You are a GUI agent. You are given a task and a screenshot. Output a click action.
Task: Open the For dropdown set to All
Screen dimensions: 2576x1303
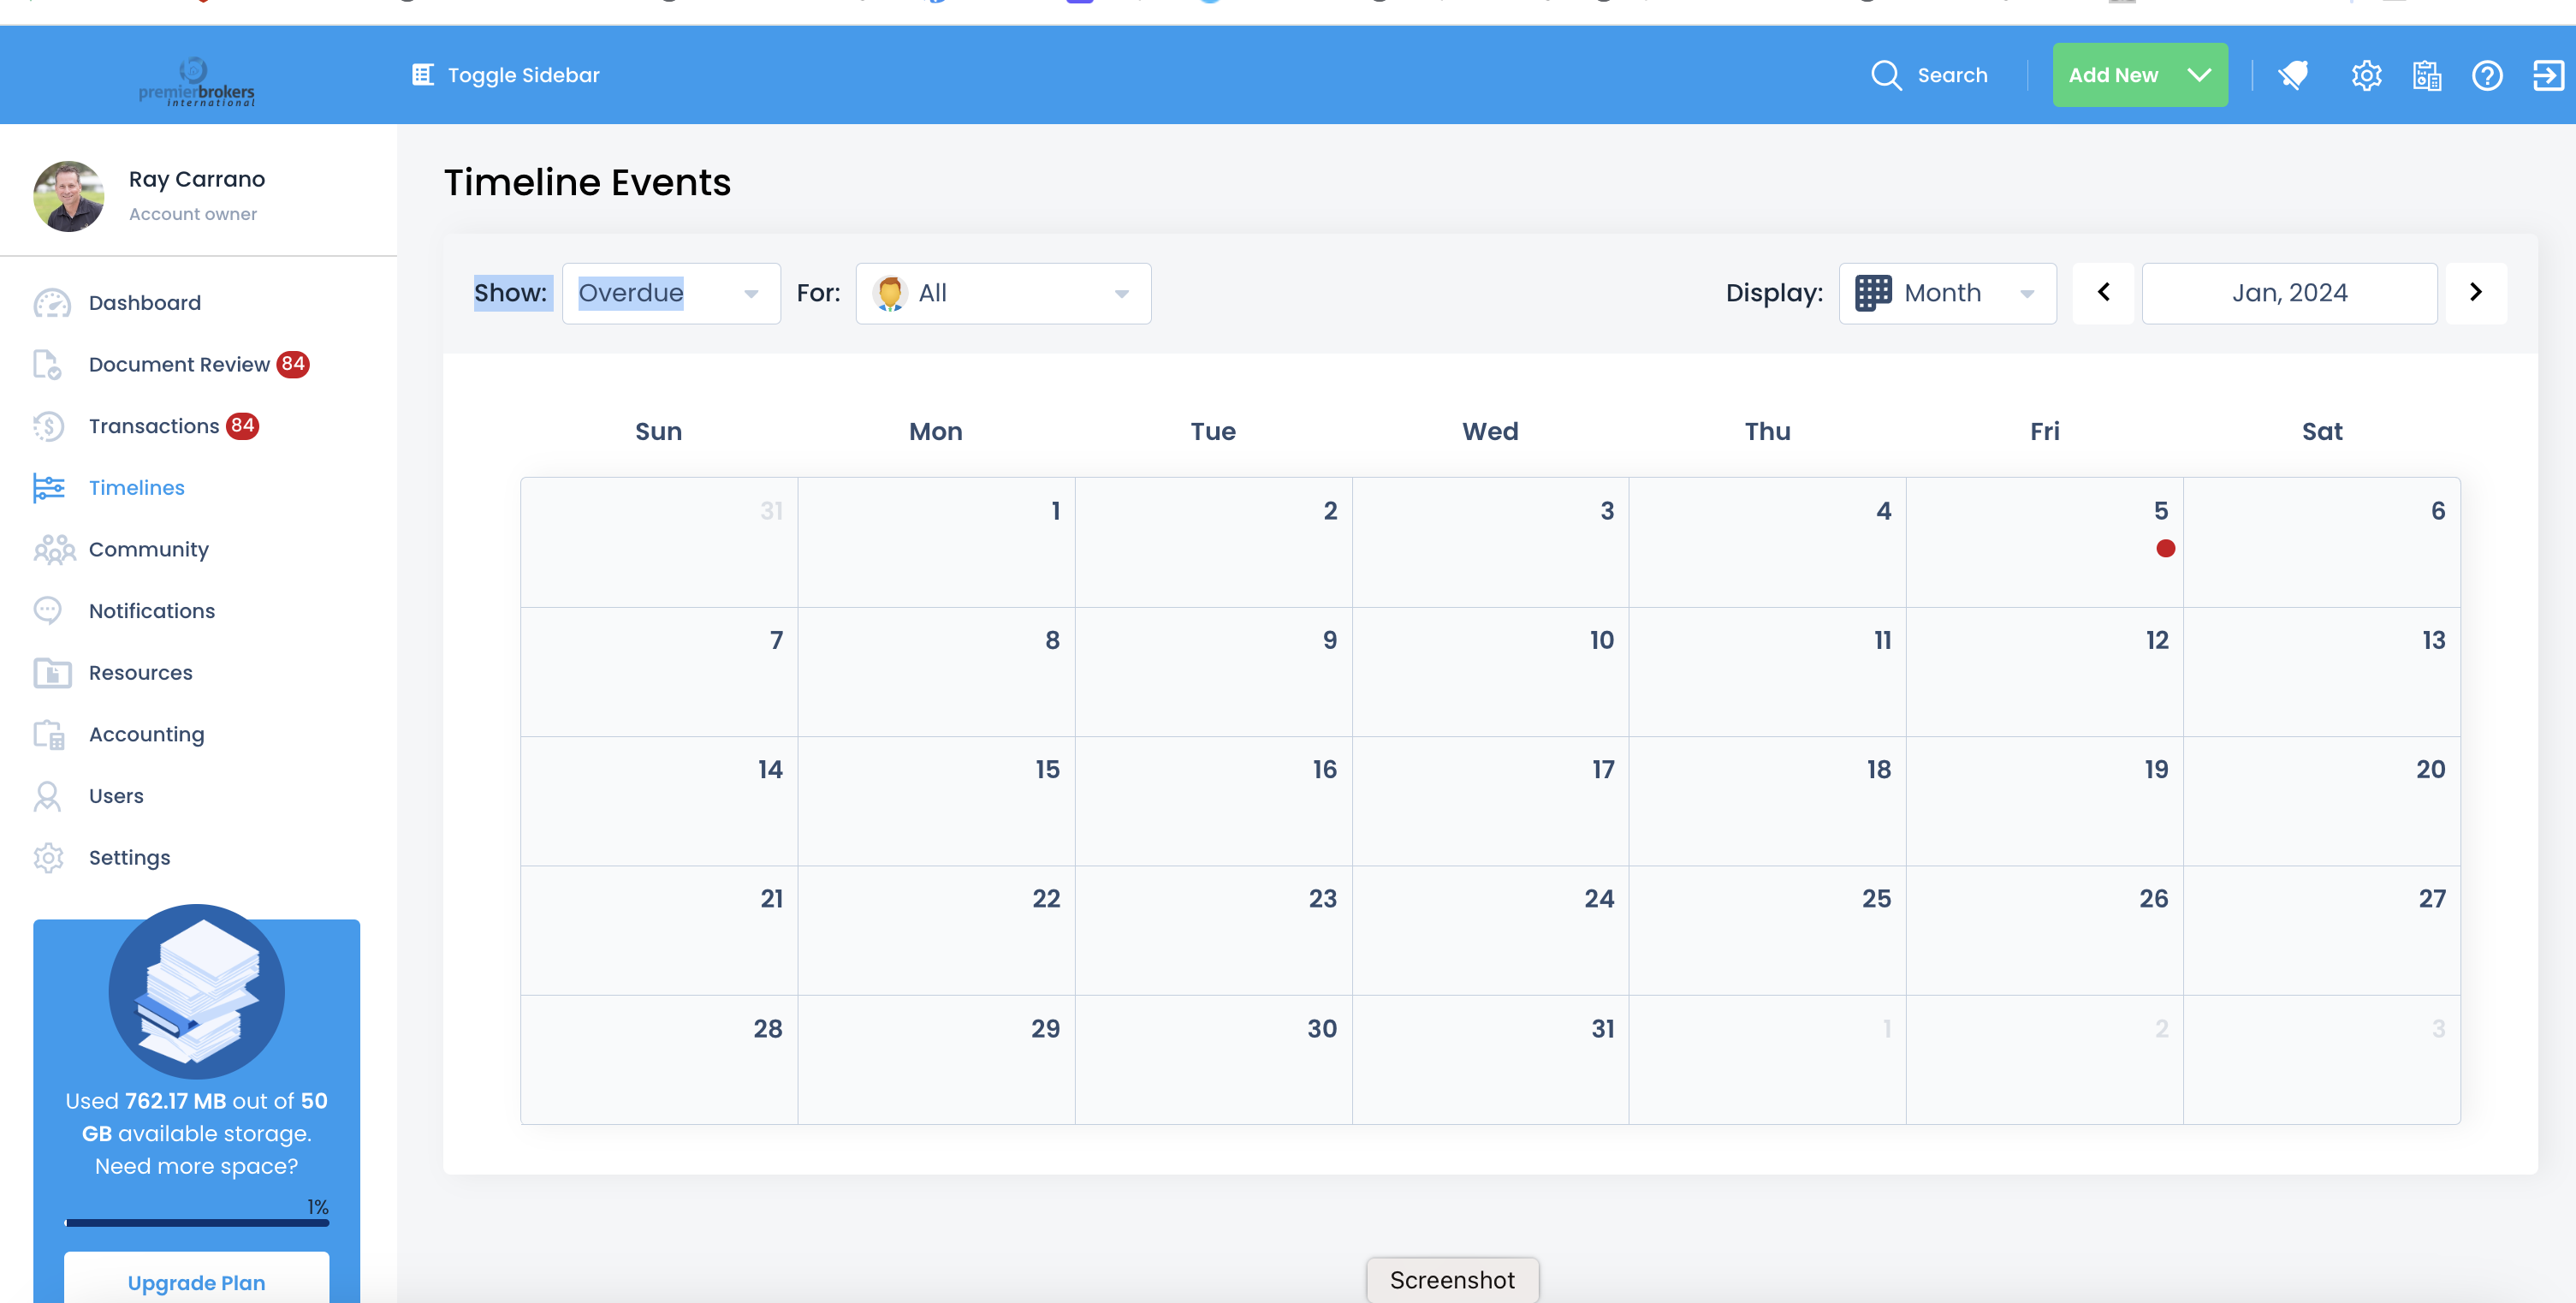point(1003,293)
